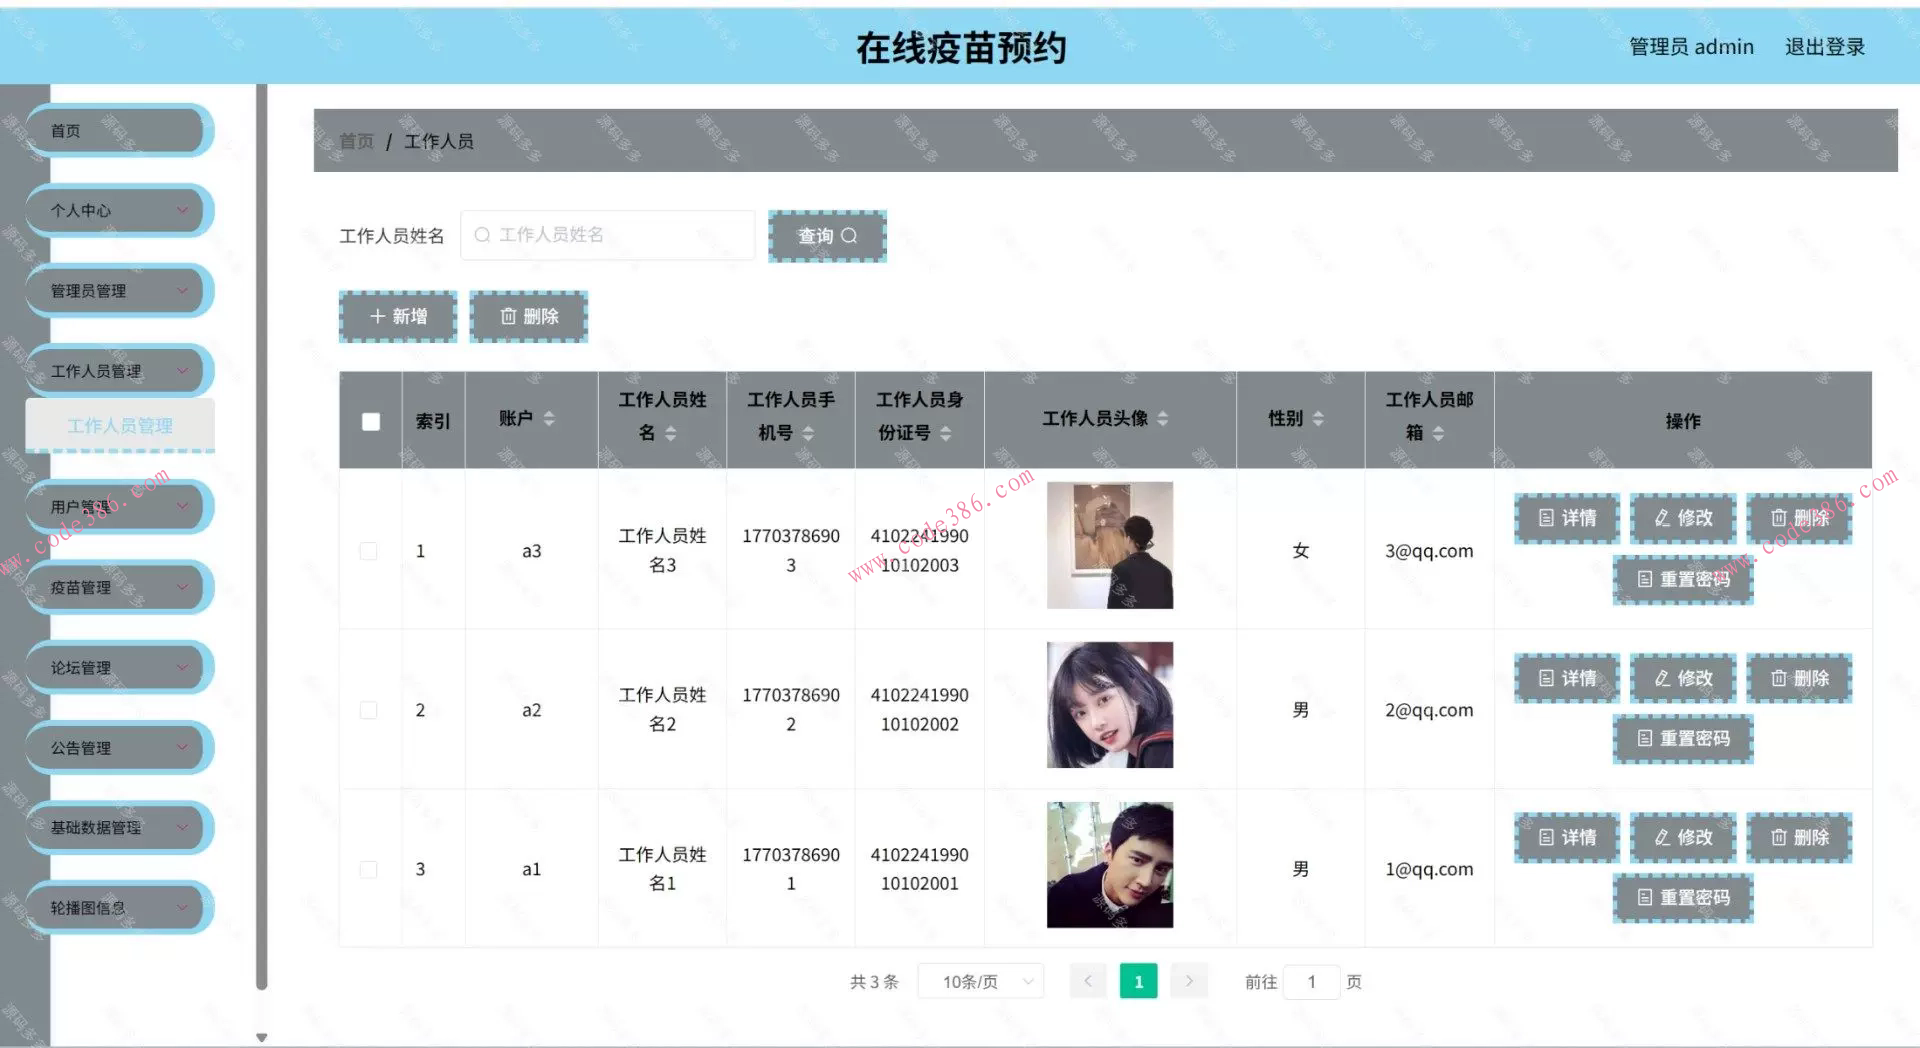This screenshot has height=1048, width=1920.
Task: Reset password for account a2
Action: [1683, 739]
